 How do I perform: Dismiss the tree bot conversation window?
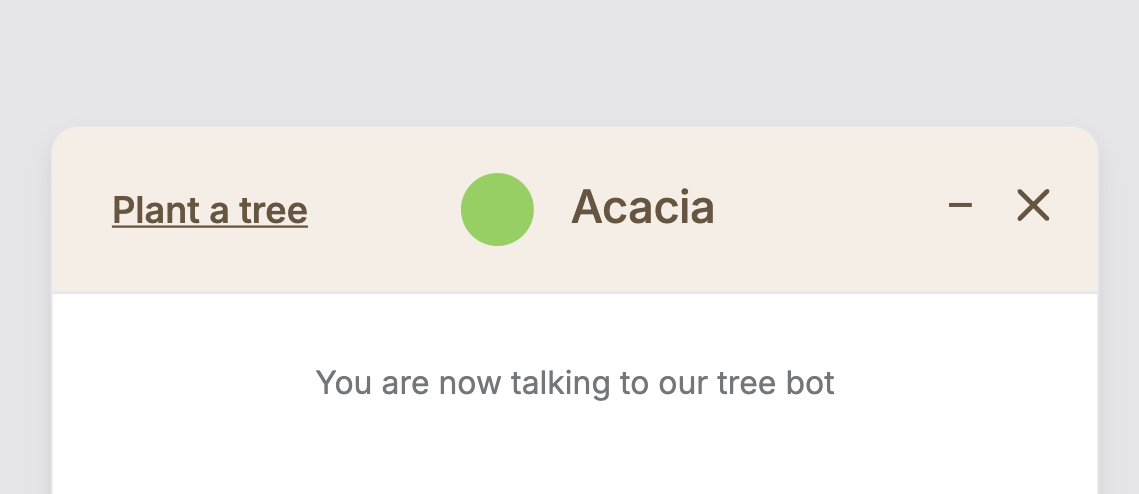1032,206
